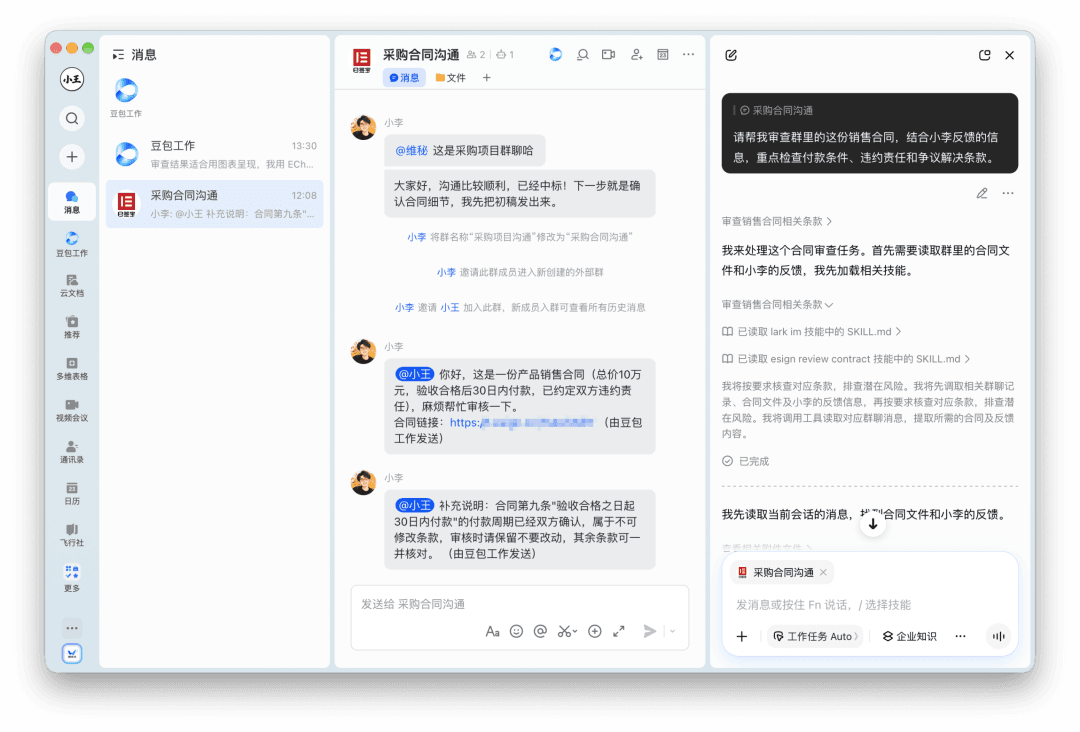The image size is (1080, 732).
Task: Click the plus attachment icon in composer
Action: pos(595,631)
